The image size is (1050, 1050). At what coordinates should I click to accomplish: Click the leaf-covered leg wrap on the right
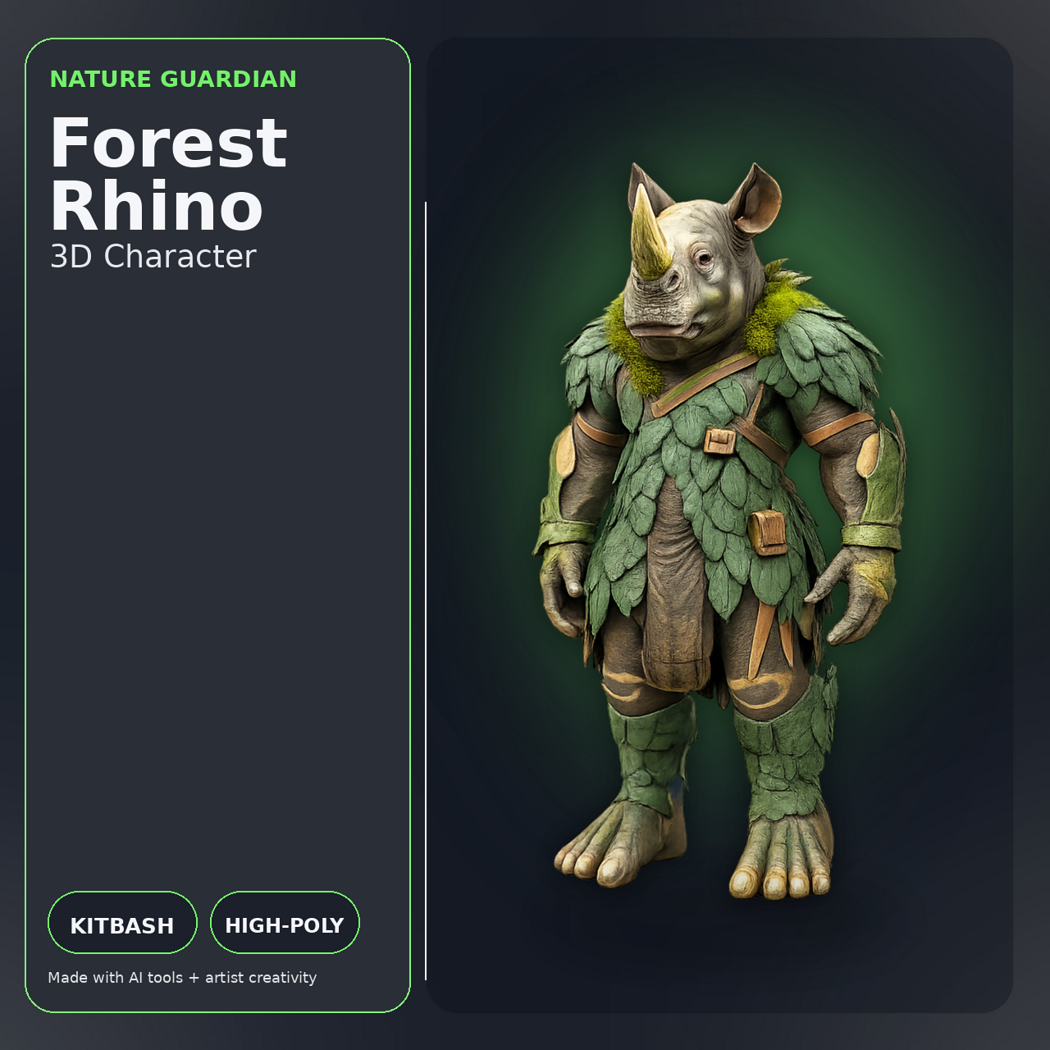(785, 747)
